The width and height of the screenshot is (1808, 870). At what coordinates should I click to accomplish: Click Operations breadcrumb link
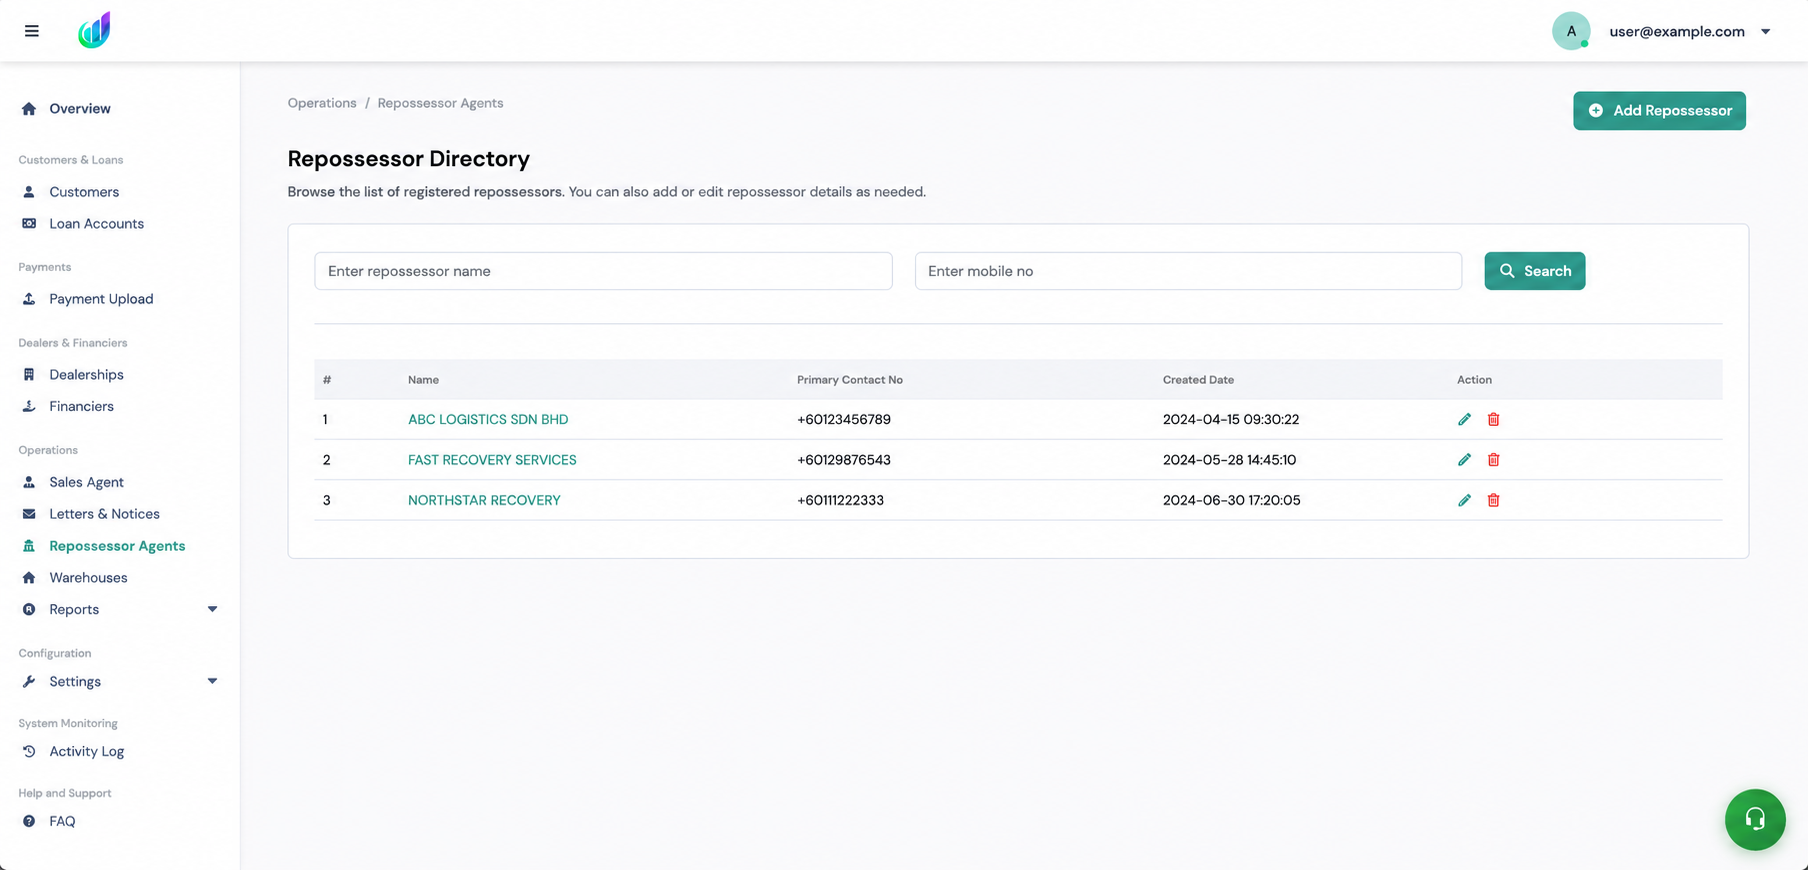(x=322, y=103)
